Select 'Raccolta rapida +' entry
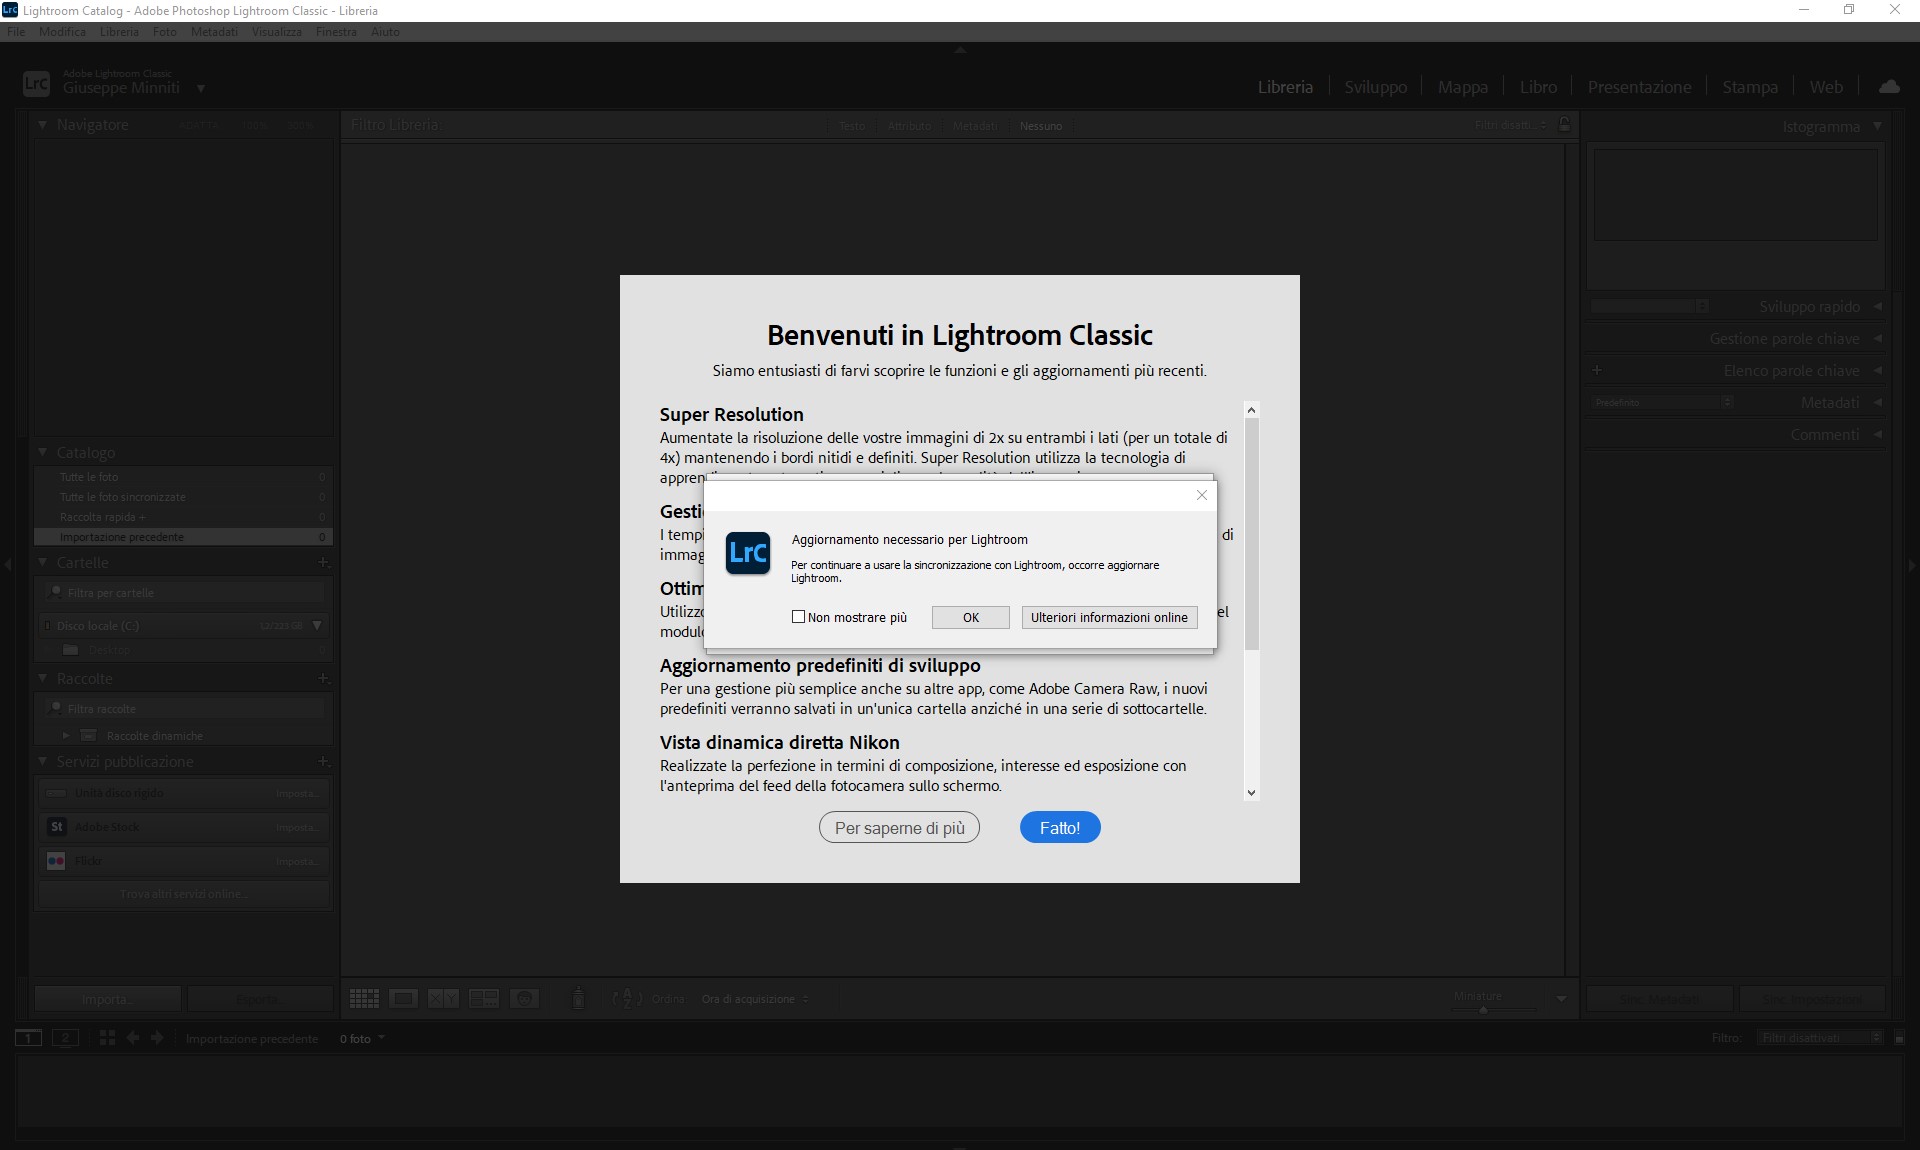The image size is (1920, 1150). tap(183, 517)
